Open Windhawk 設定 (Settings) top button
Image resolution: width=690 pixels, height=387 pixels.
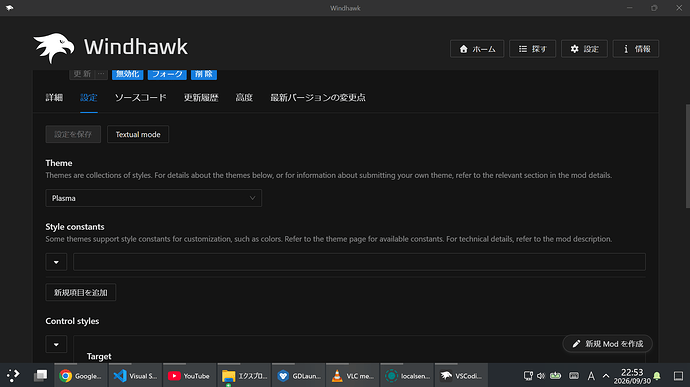click(584, 49)
